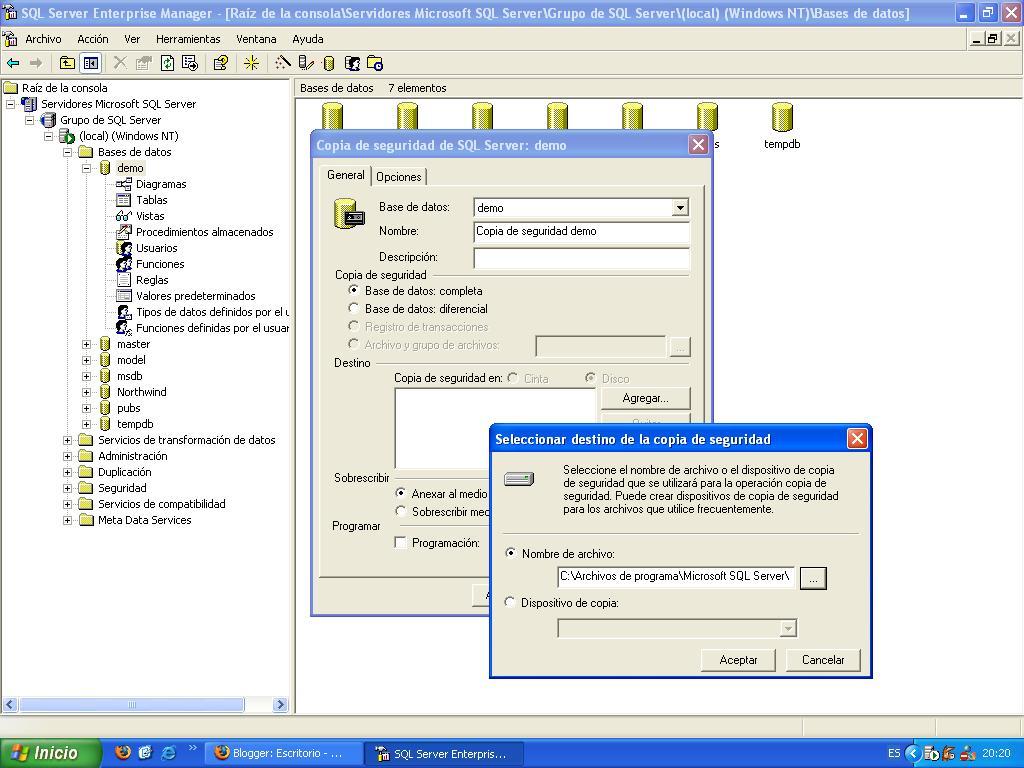Viewport: 1024px width, 768px height.
Task: Click the console tree horizontal scrollbar thumb
Action: click(x=132, y=705)
